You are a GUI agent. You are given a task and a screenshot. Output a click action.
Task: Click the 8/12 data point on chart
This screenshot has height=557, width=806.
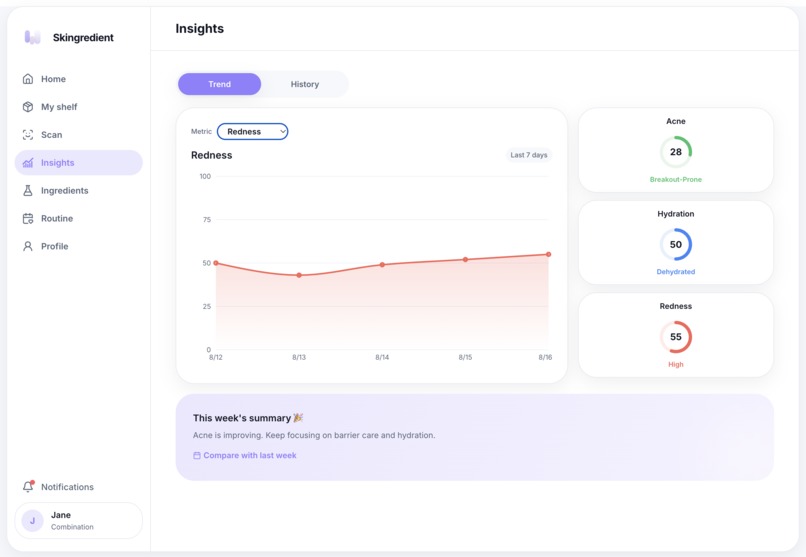click(x=216, y=263)
